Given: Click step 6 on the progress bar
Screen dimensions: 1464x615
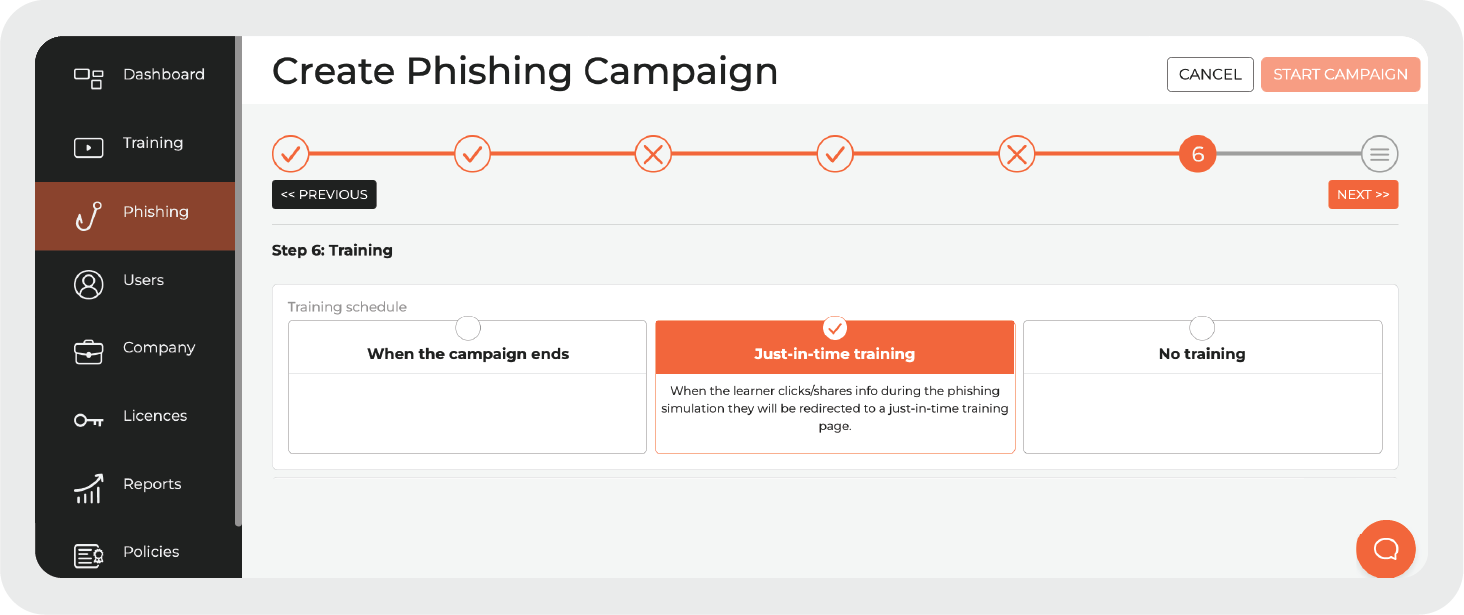Looking at the screenshot, I should click(1197, 154).
